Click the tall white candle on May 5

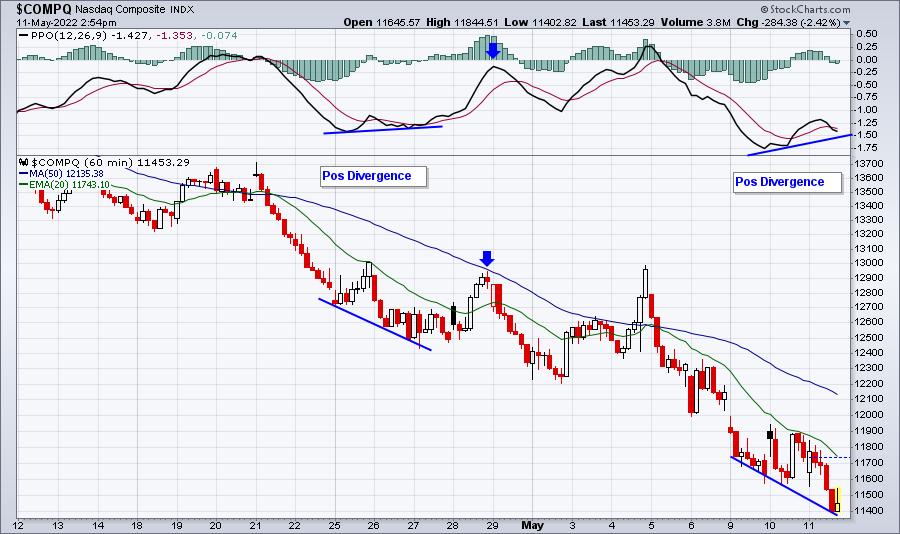pyautogui.click(x=646, y=282)
